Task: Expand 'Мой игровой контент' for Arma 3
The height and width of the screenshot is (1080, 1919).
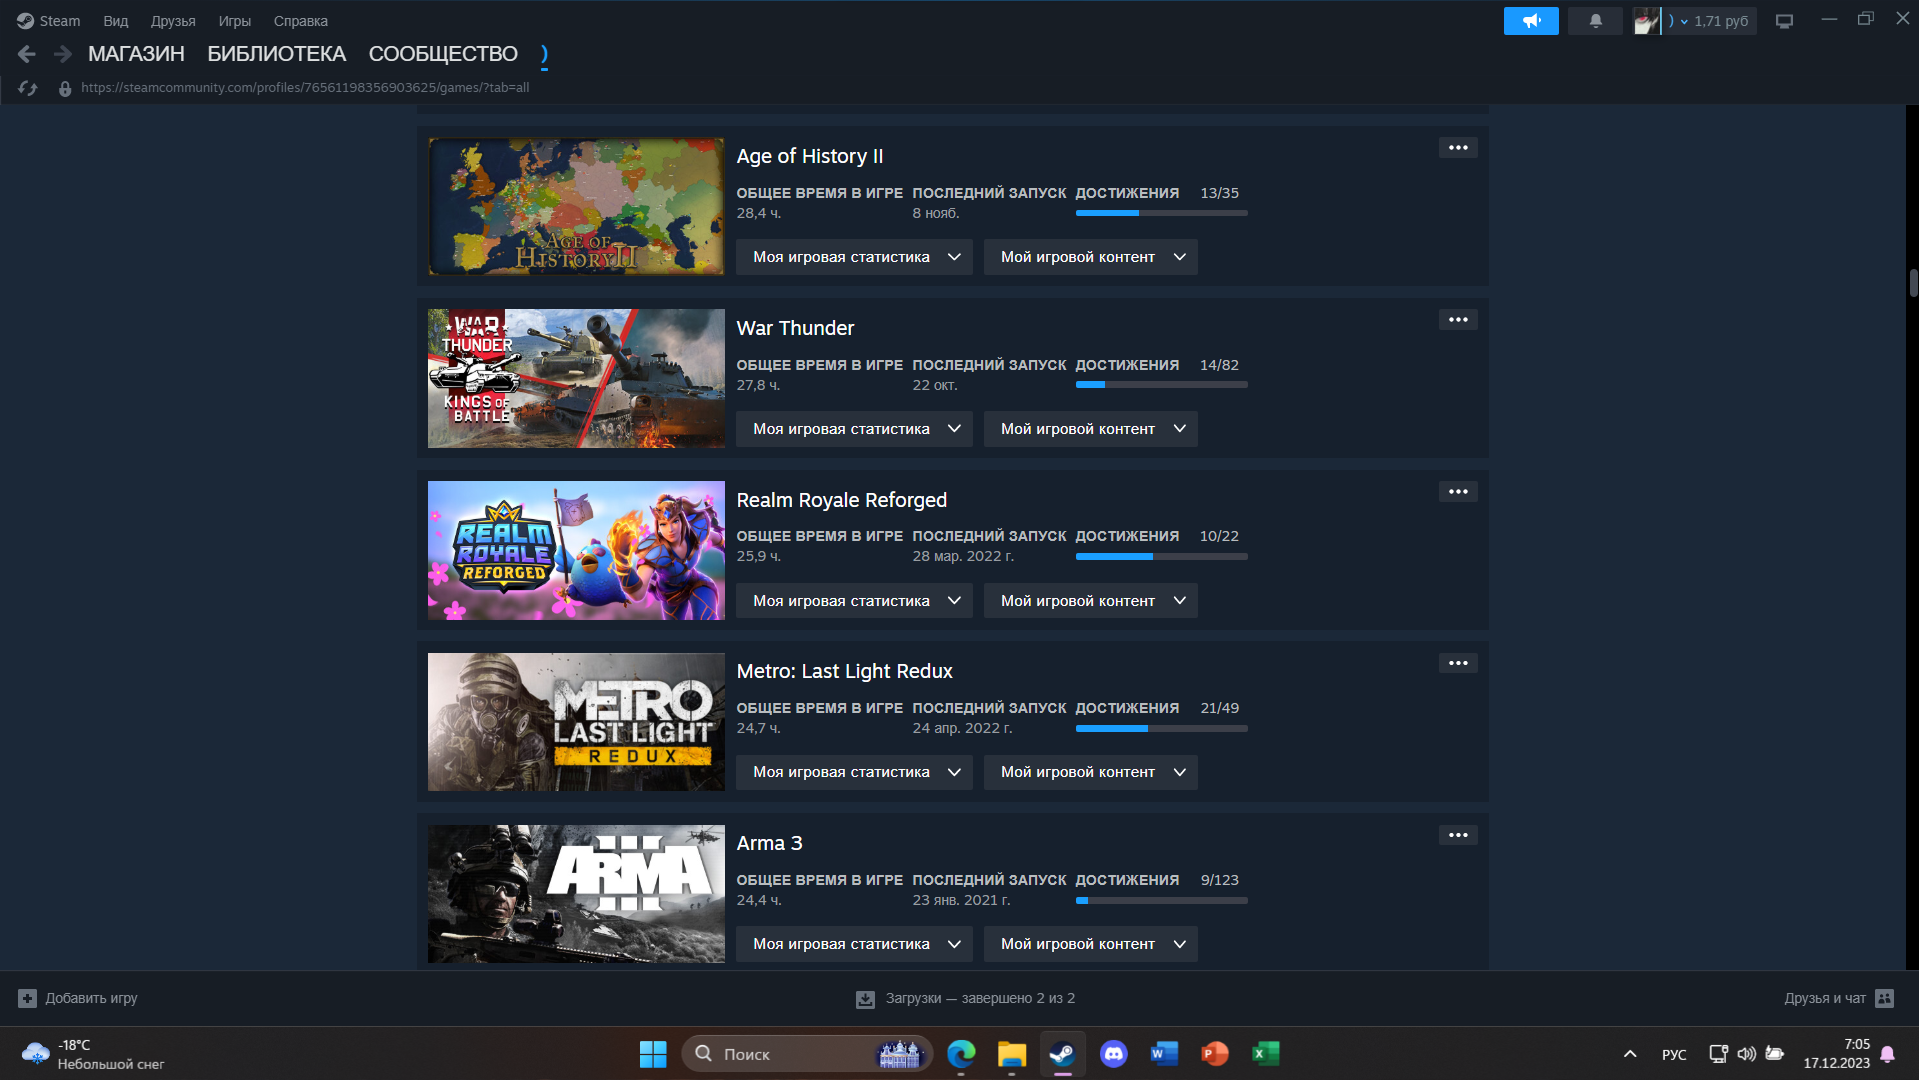Action: 1091,944
